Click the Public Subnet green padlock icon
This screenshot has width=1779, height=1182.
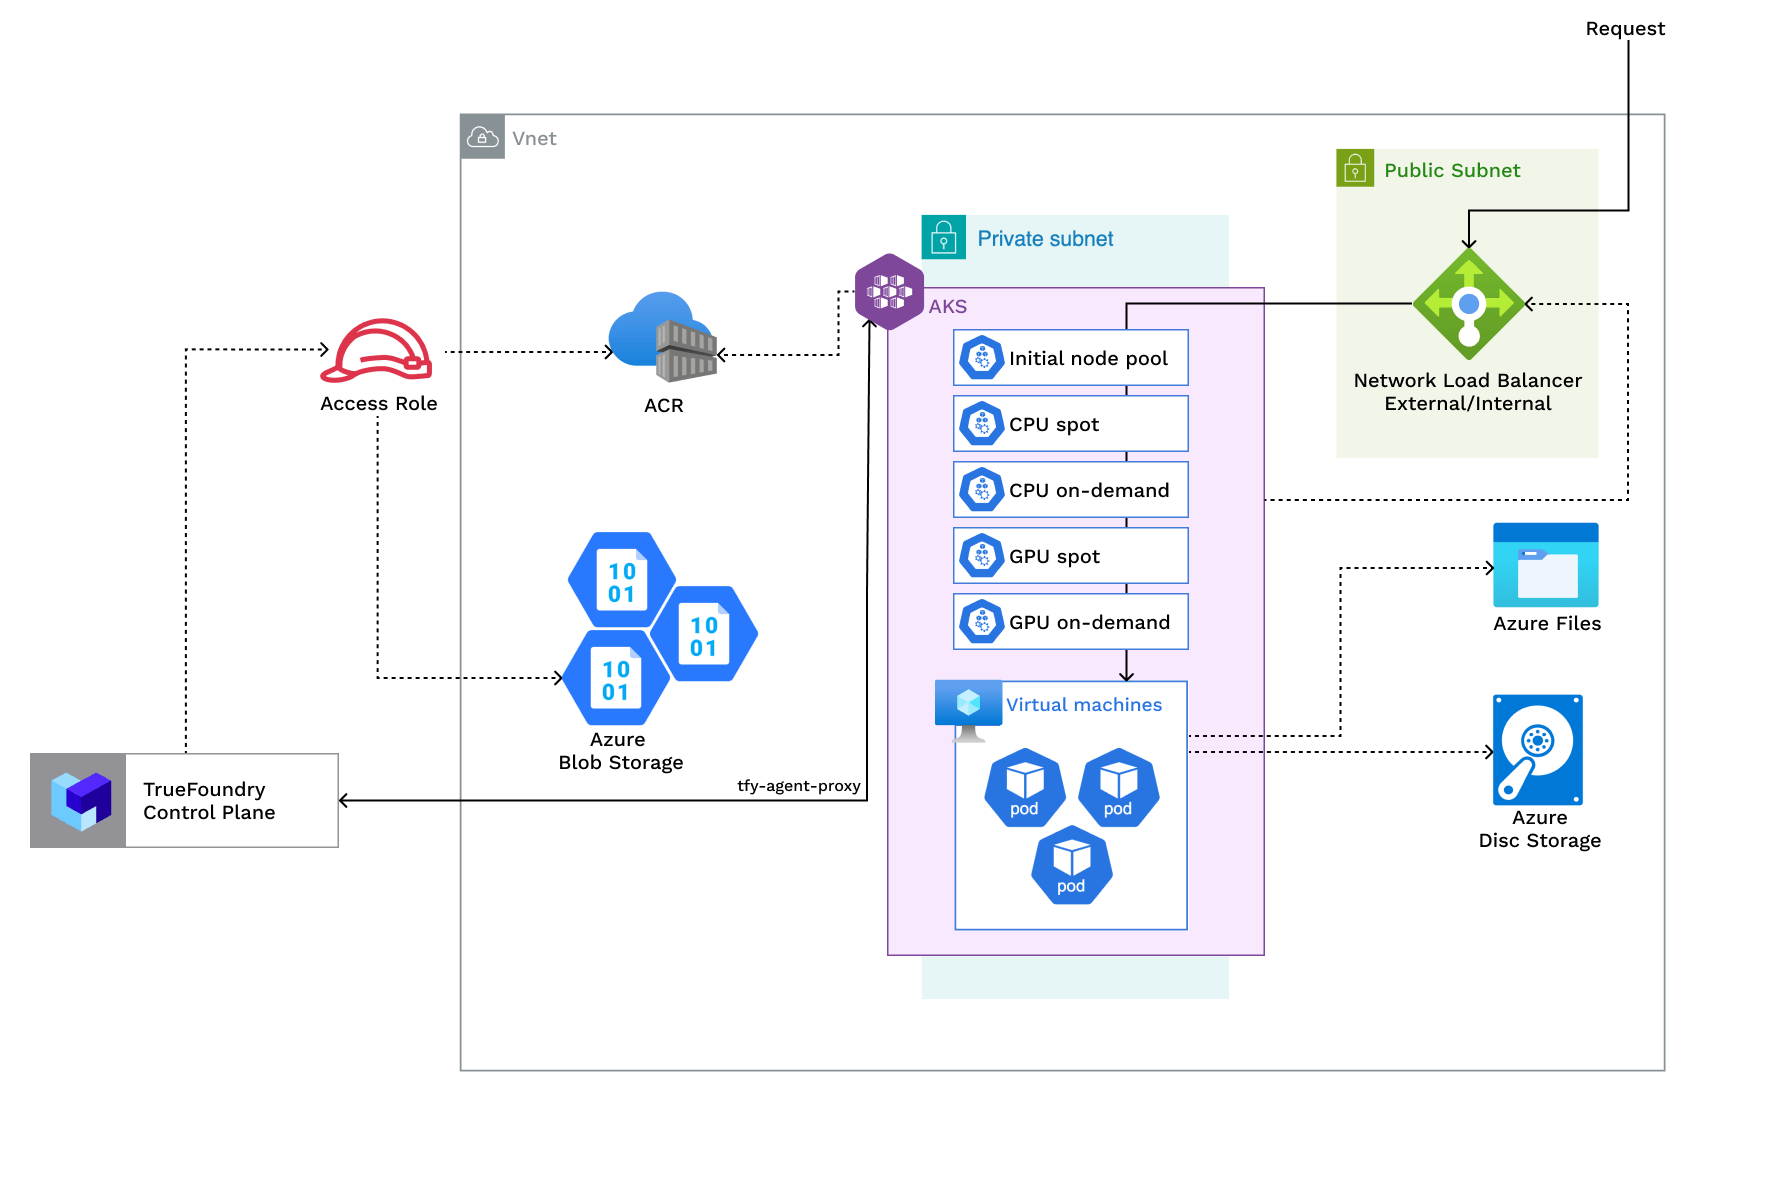pyautogui.click(x=1355, y=168)
